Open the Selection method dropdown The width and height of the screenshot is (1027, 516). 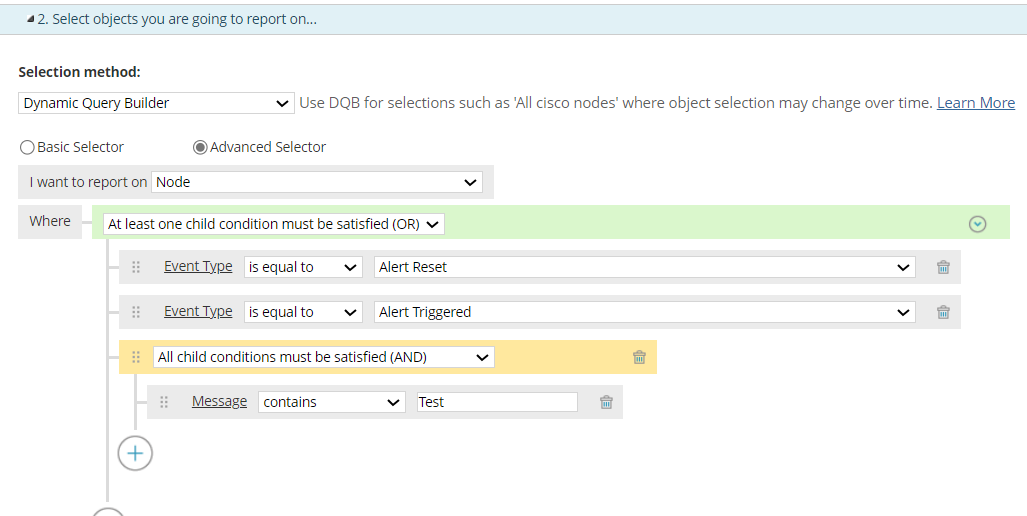click(x=156, y=103)
